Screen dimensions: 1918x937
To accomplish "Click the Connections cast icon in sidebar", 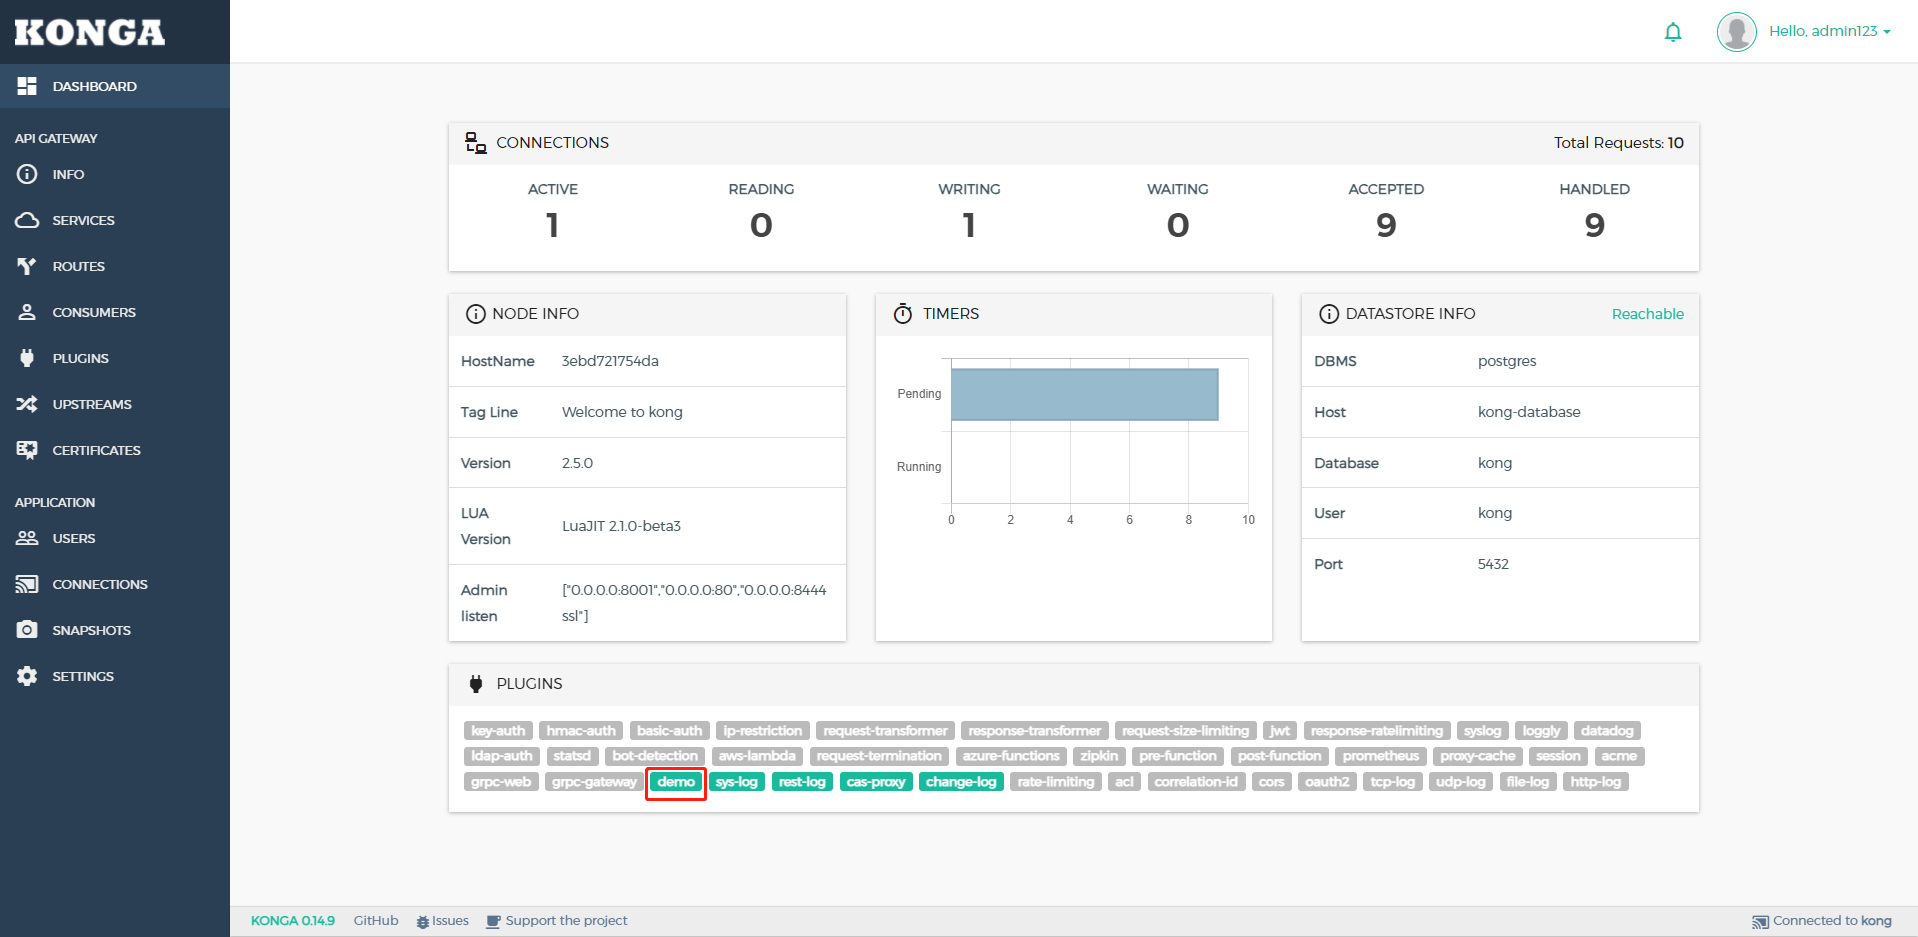I will tap(27, 584).
